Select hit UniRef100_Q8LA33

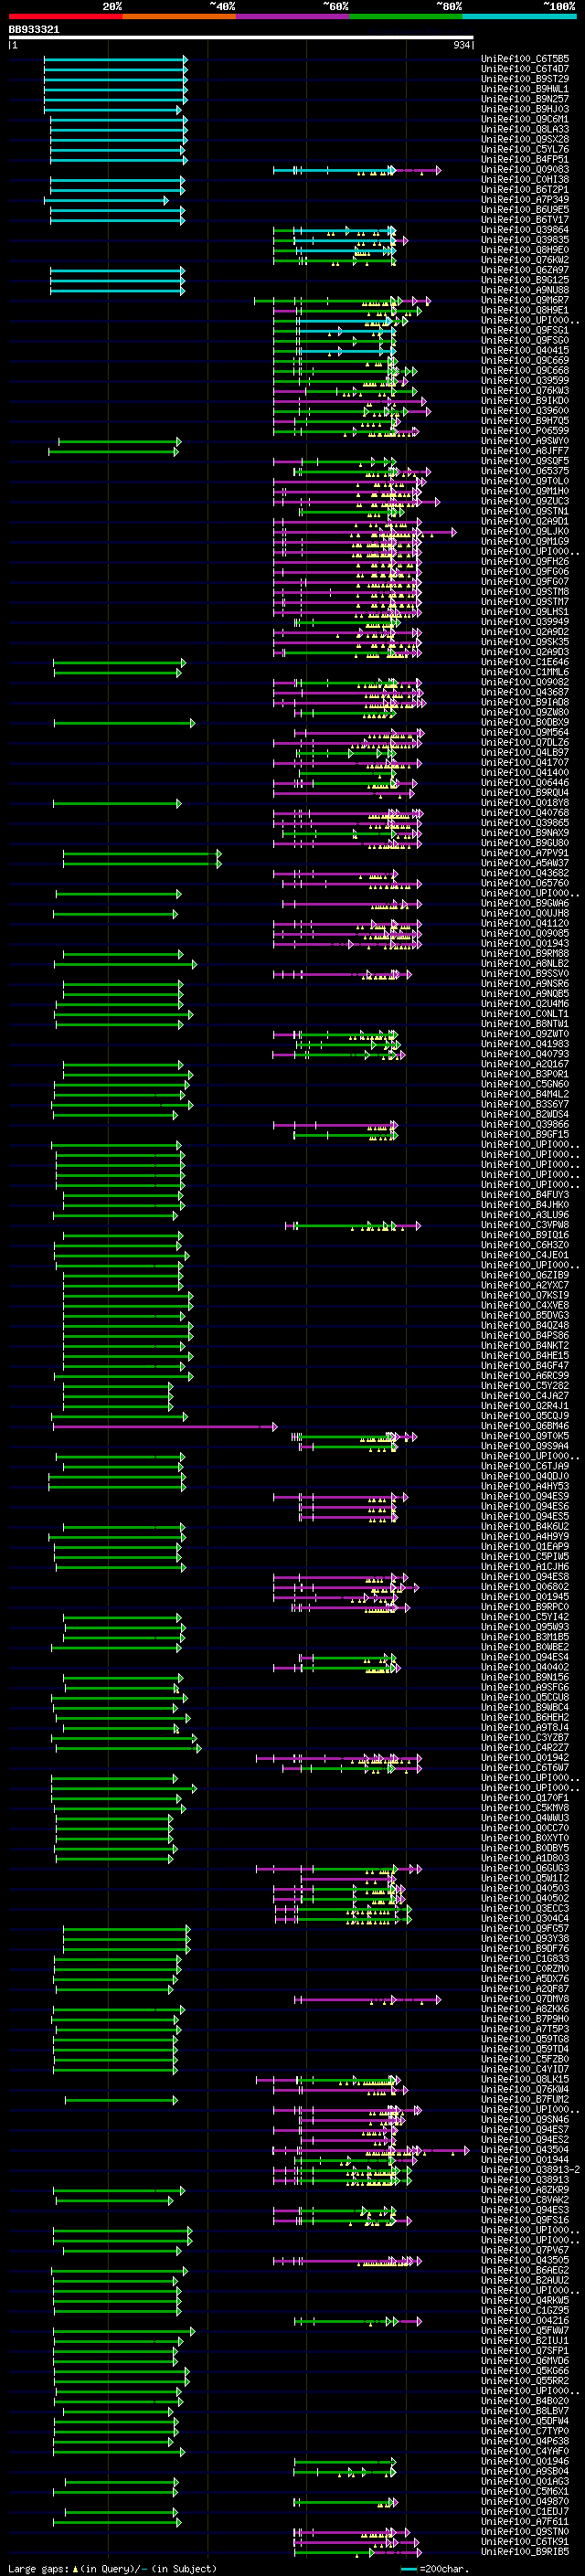(525, 129)
